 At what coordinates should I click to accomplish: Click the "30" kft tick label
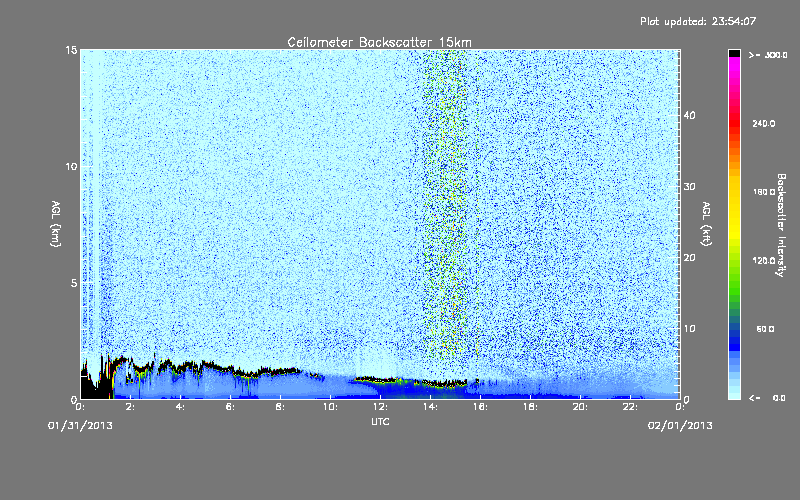tap(689, 187)
